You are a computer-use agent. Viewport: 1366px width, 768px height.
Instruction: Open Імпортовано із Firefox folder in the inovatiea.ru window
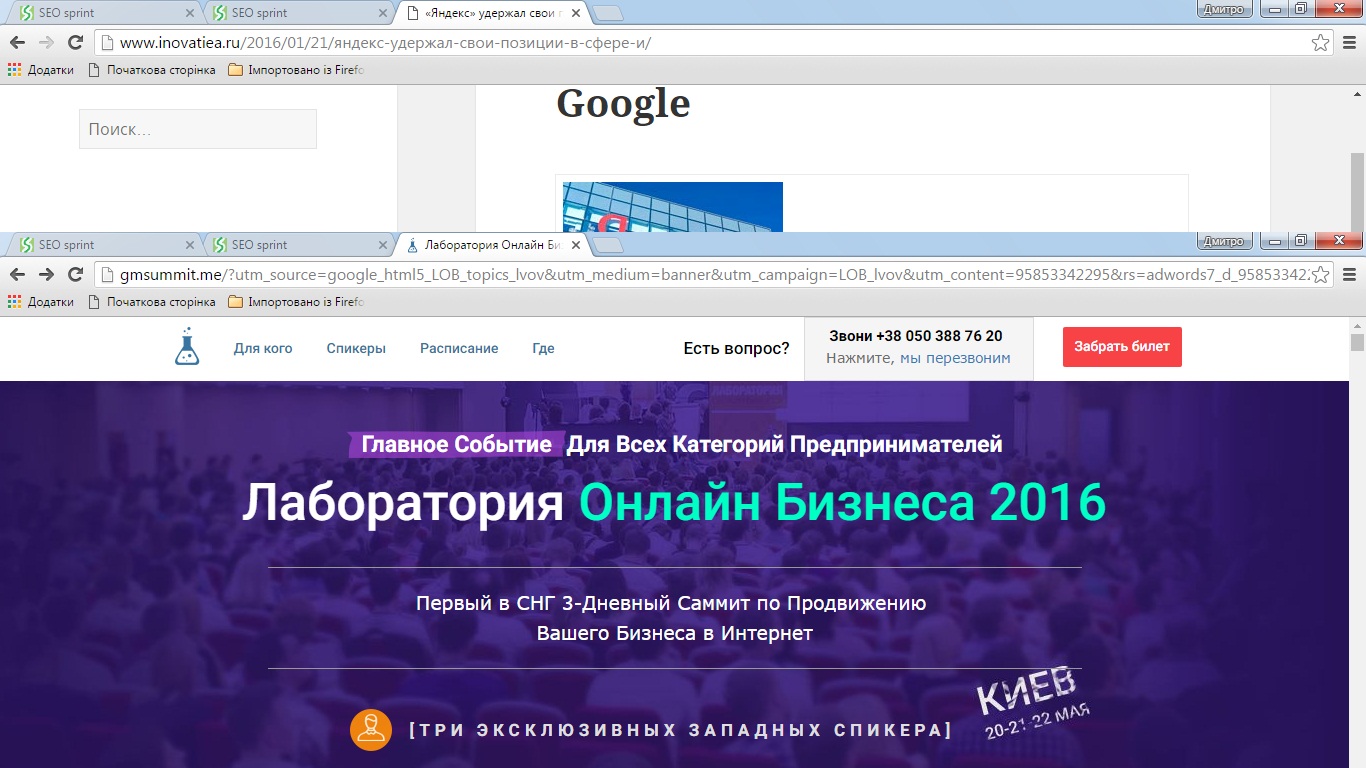(x=297, y=70)
